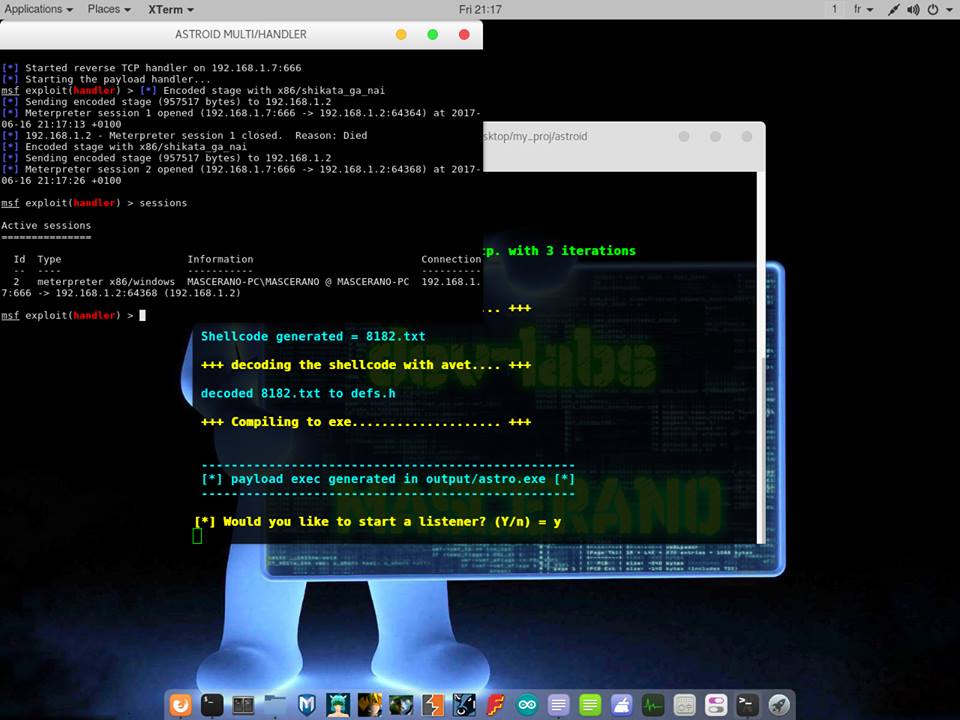
Task: Click the network connection icon in top bar
Action: tap(894, 10)
